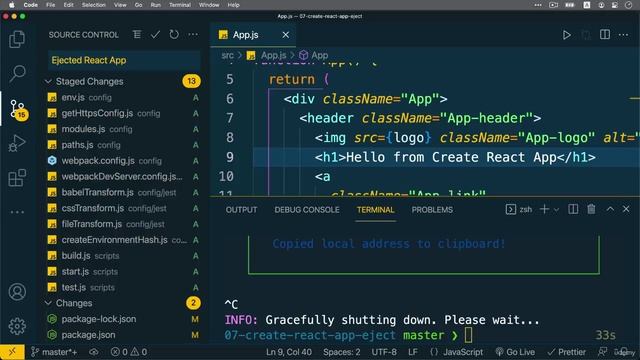
Task: Open the File menu
Action: (51, 5)
